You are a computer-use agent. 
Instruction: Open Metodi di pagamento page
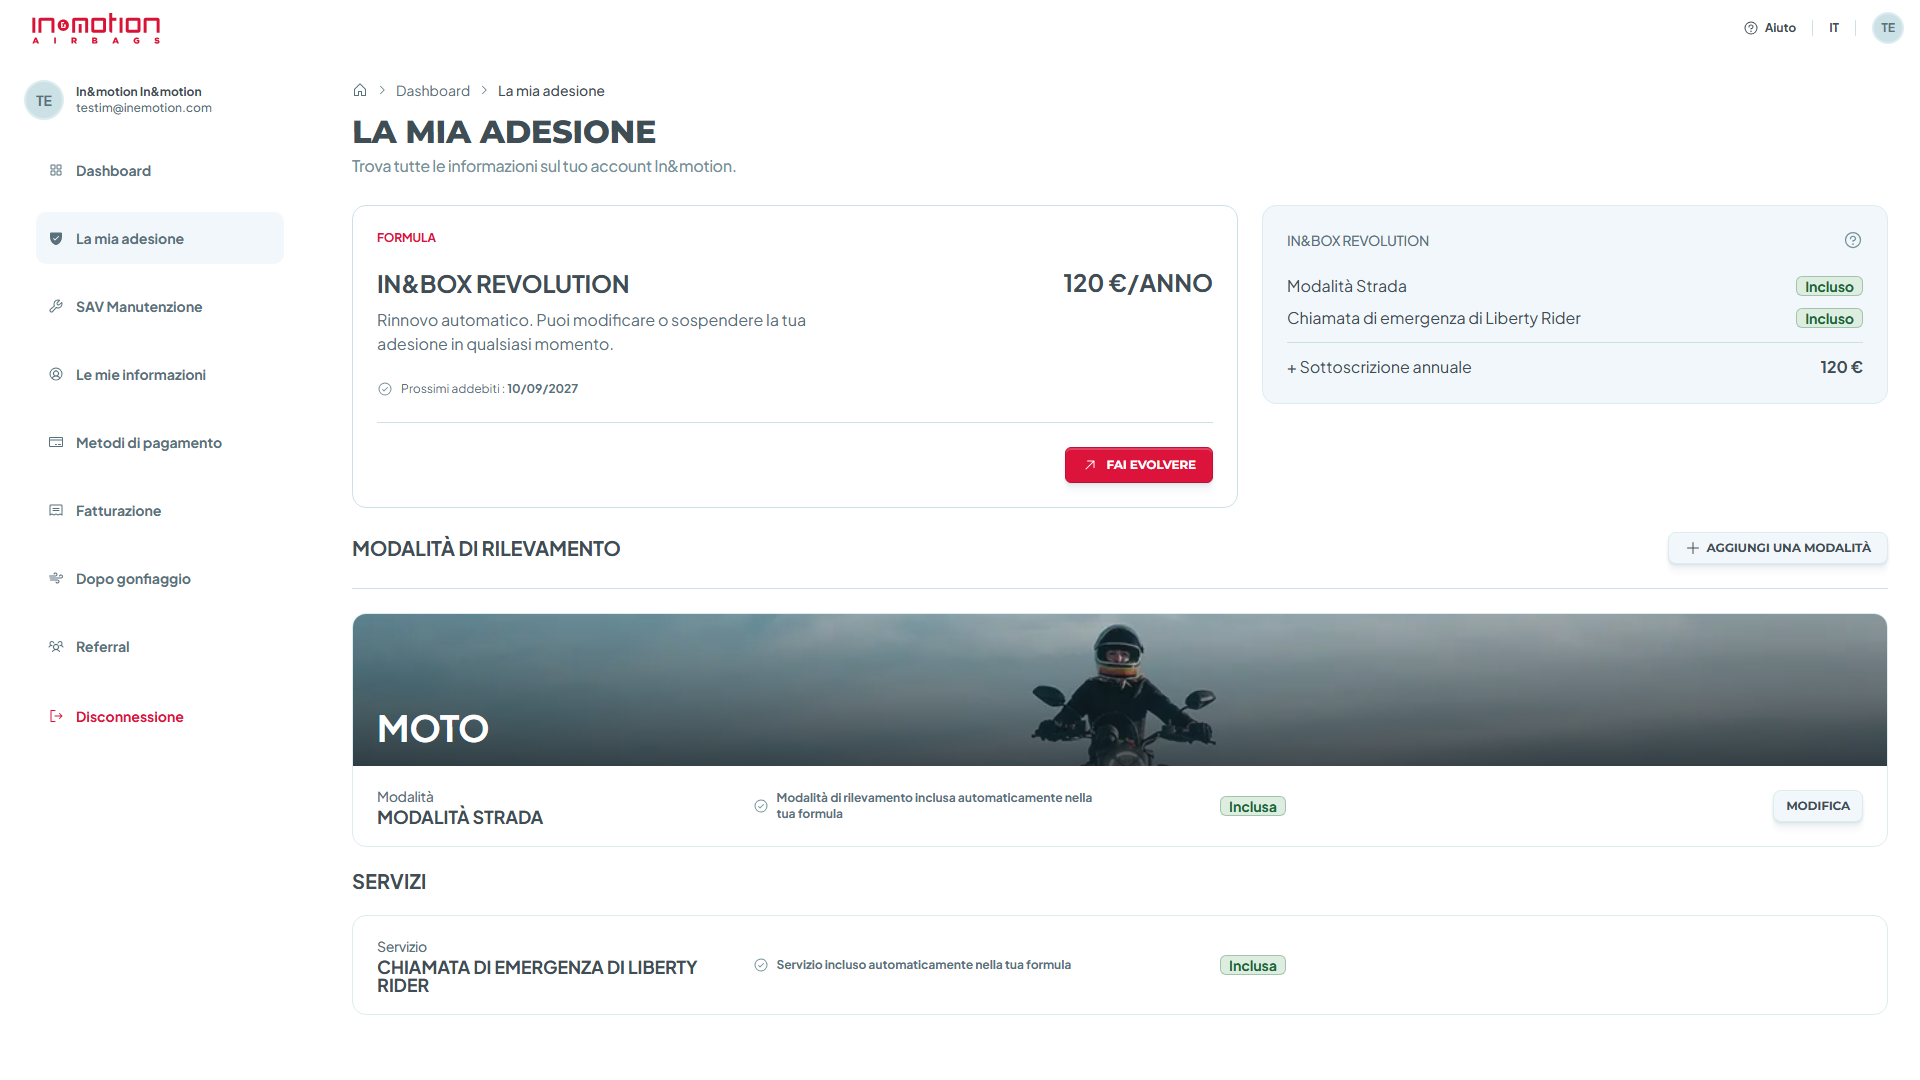(160, 443)
